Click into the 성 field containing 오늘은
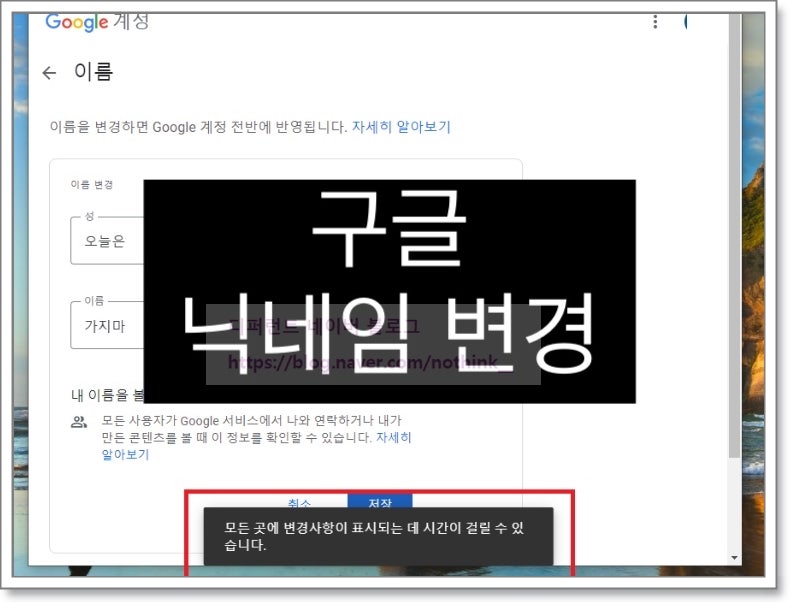The width and height of the screenshot is (790, 602). (107, 240)
